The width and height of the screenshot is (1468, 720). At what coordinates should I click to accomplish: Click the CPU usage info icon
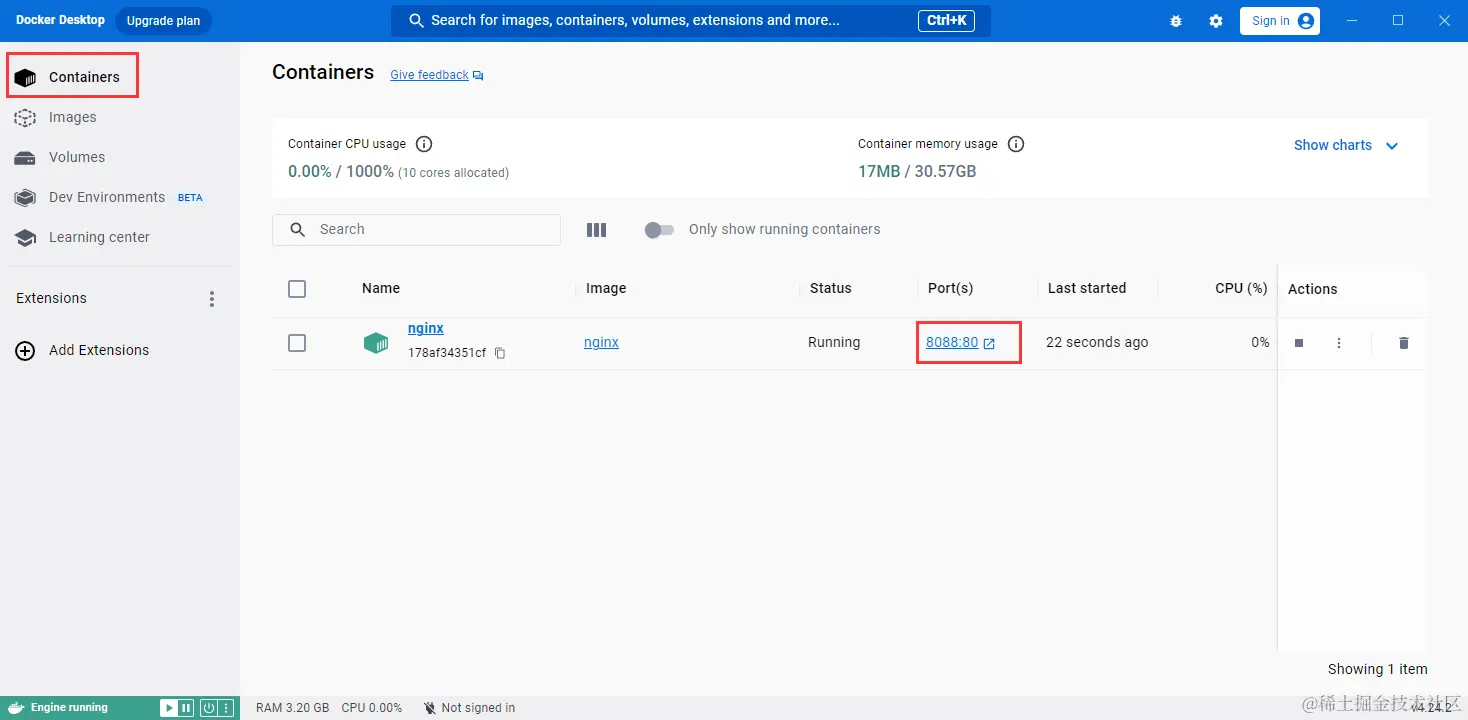(424, 144)
